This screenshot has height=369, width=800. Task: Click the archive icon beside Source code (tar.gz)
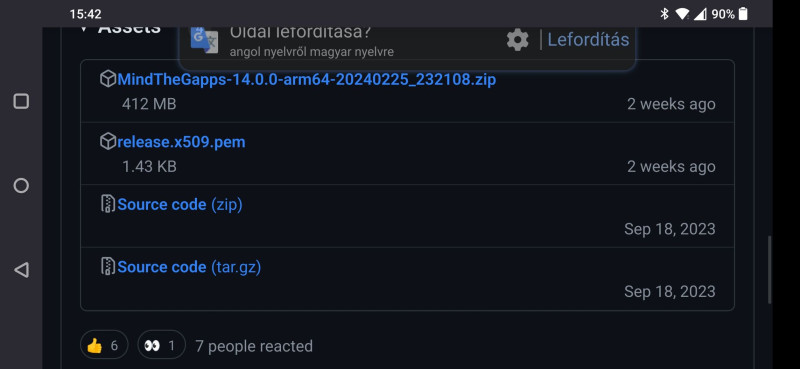click(x=108, y=266)
